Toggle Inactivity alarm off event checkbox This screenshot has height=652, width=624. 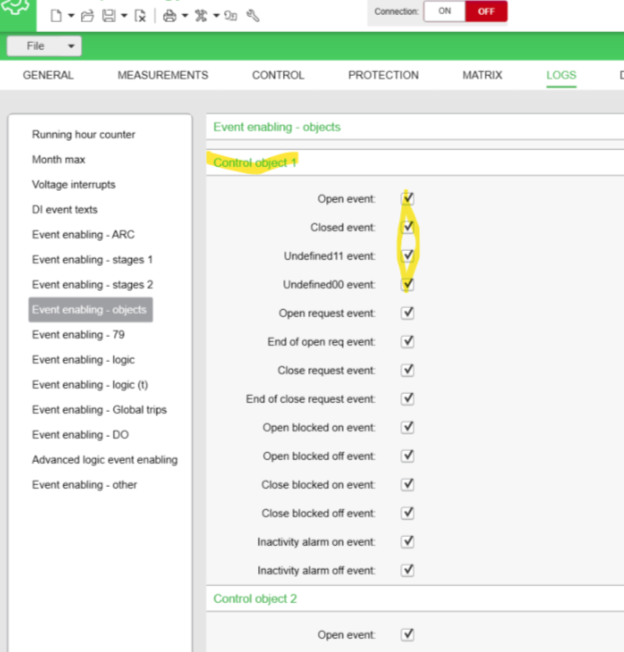pos(407,570)
